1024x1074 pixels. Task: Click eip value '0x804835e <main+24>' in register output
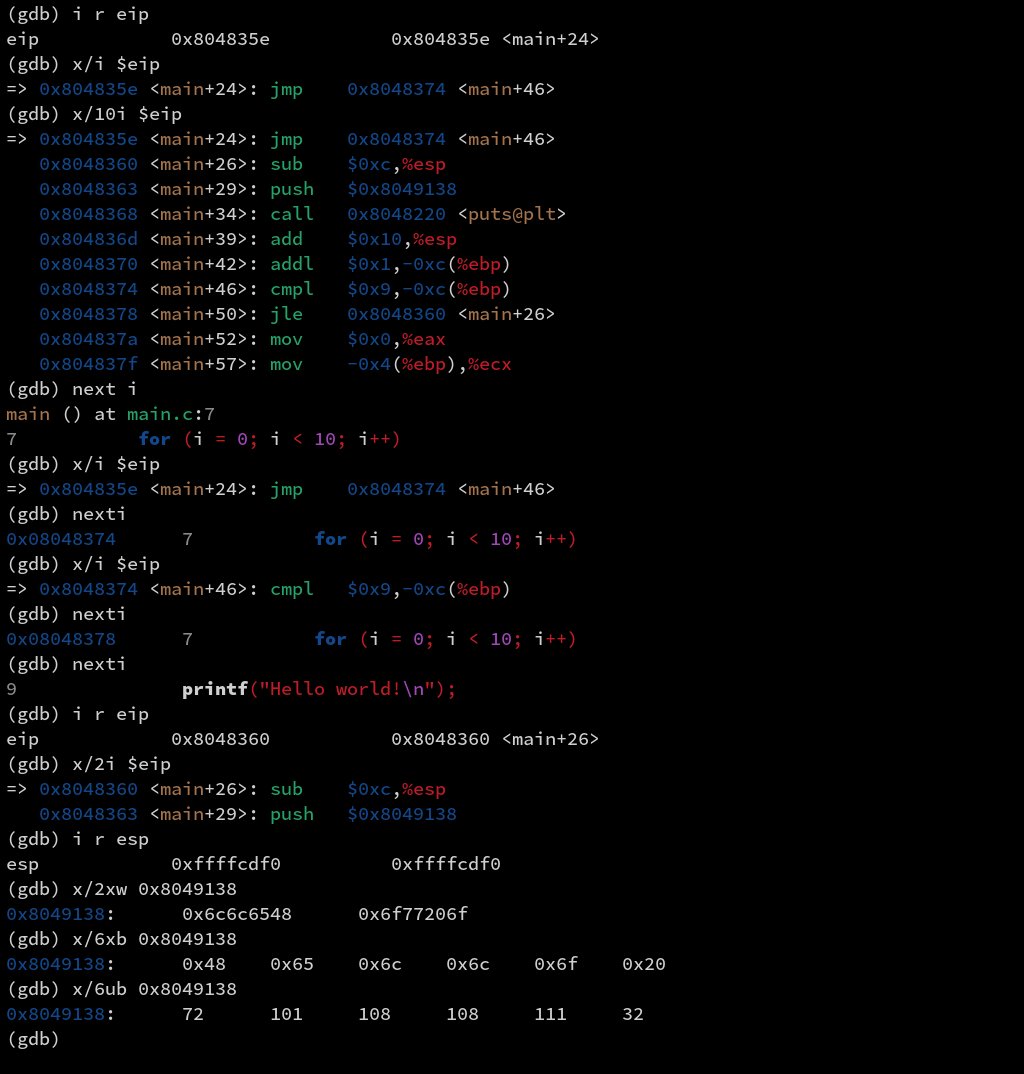pyautogui.click(x=495, y=39)
